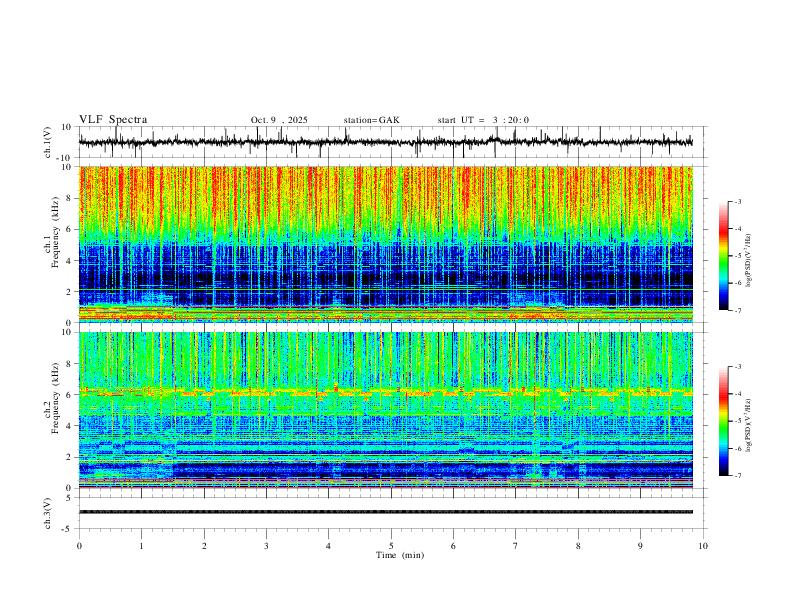Click the "ch.3(V)" axis label
This screenshot has width=792, height=612.
click(48, 513)
